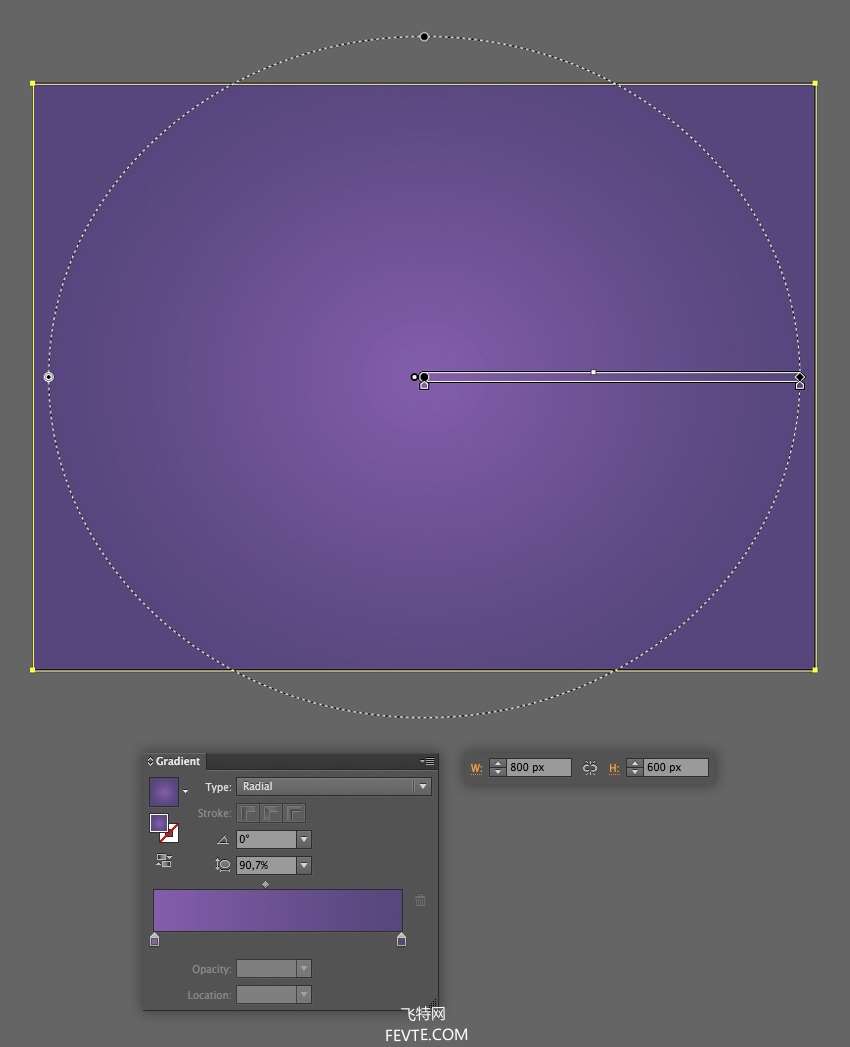Screen dimensions: 850x1047
Task: Click the resize grip of Gradient panel
Action: coord(434,1004)
